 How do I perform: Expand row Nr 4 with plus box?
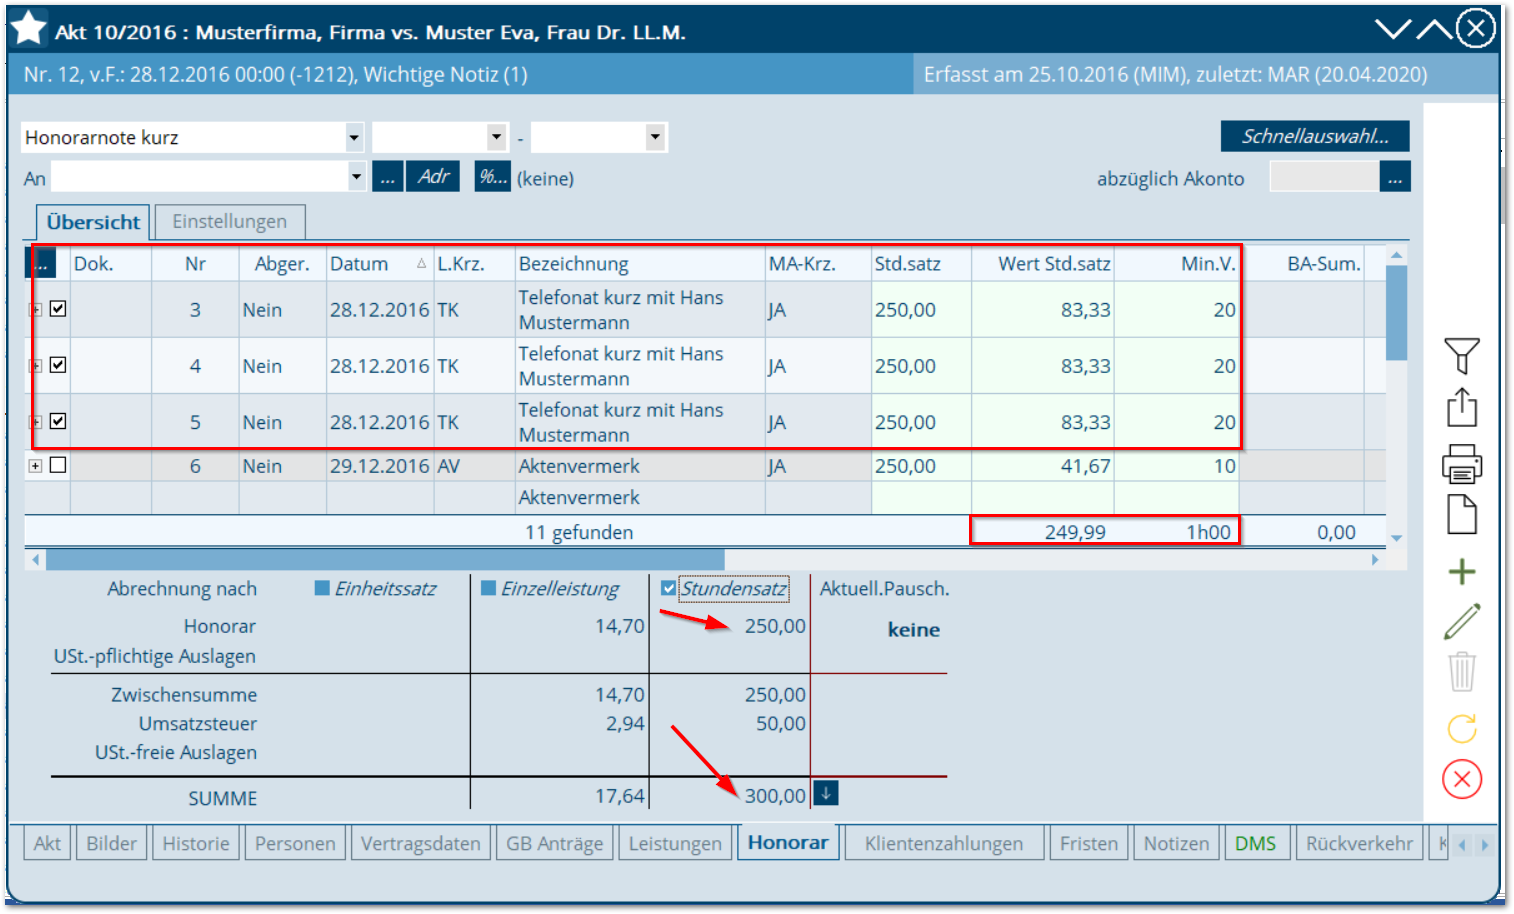[x=35, y=366]
